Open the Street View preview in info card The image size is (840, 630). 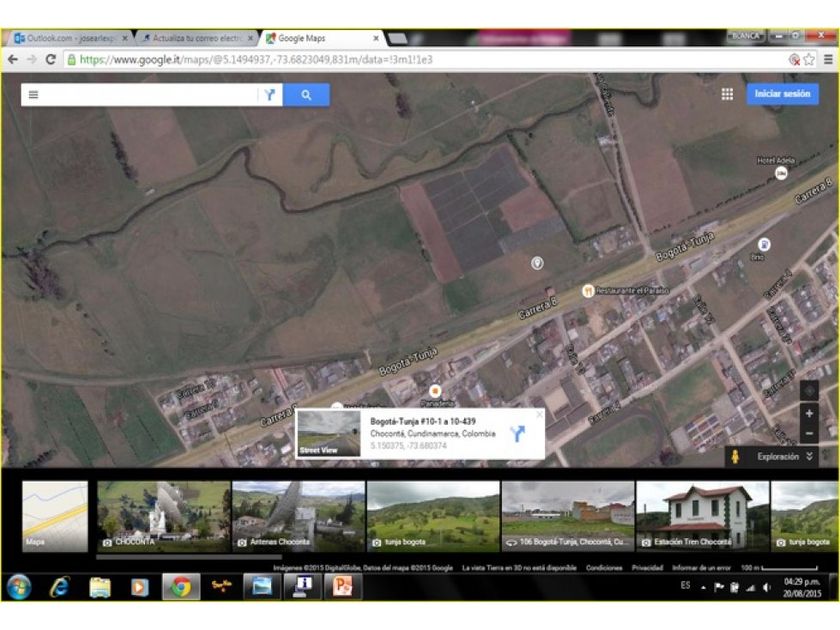pyautogui.click(x=329, y=434)
